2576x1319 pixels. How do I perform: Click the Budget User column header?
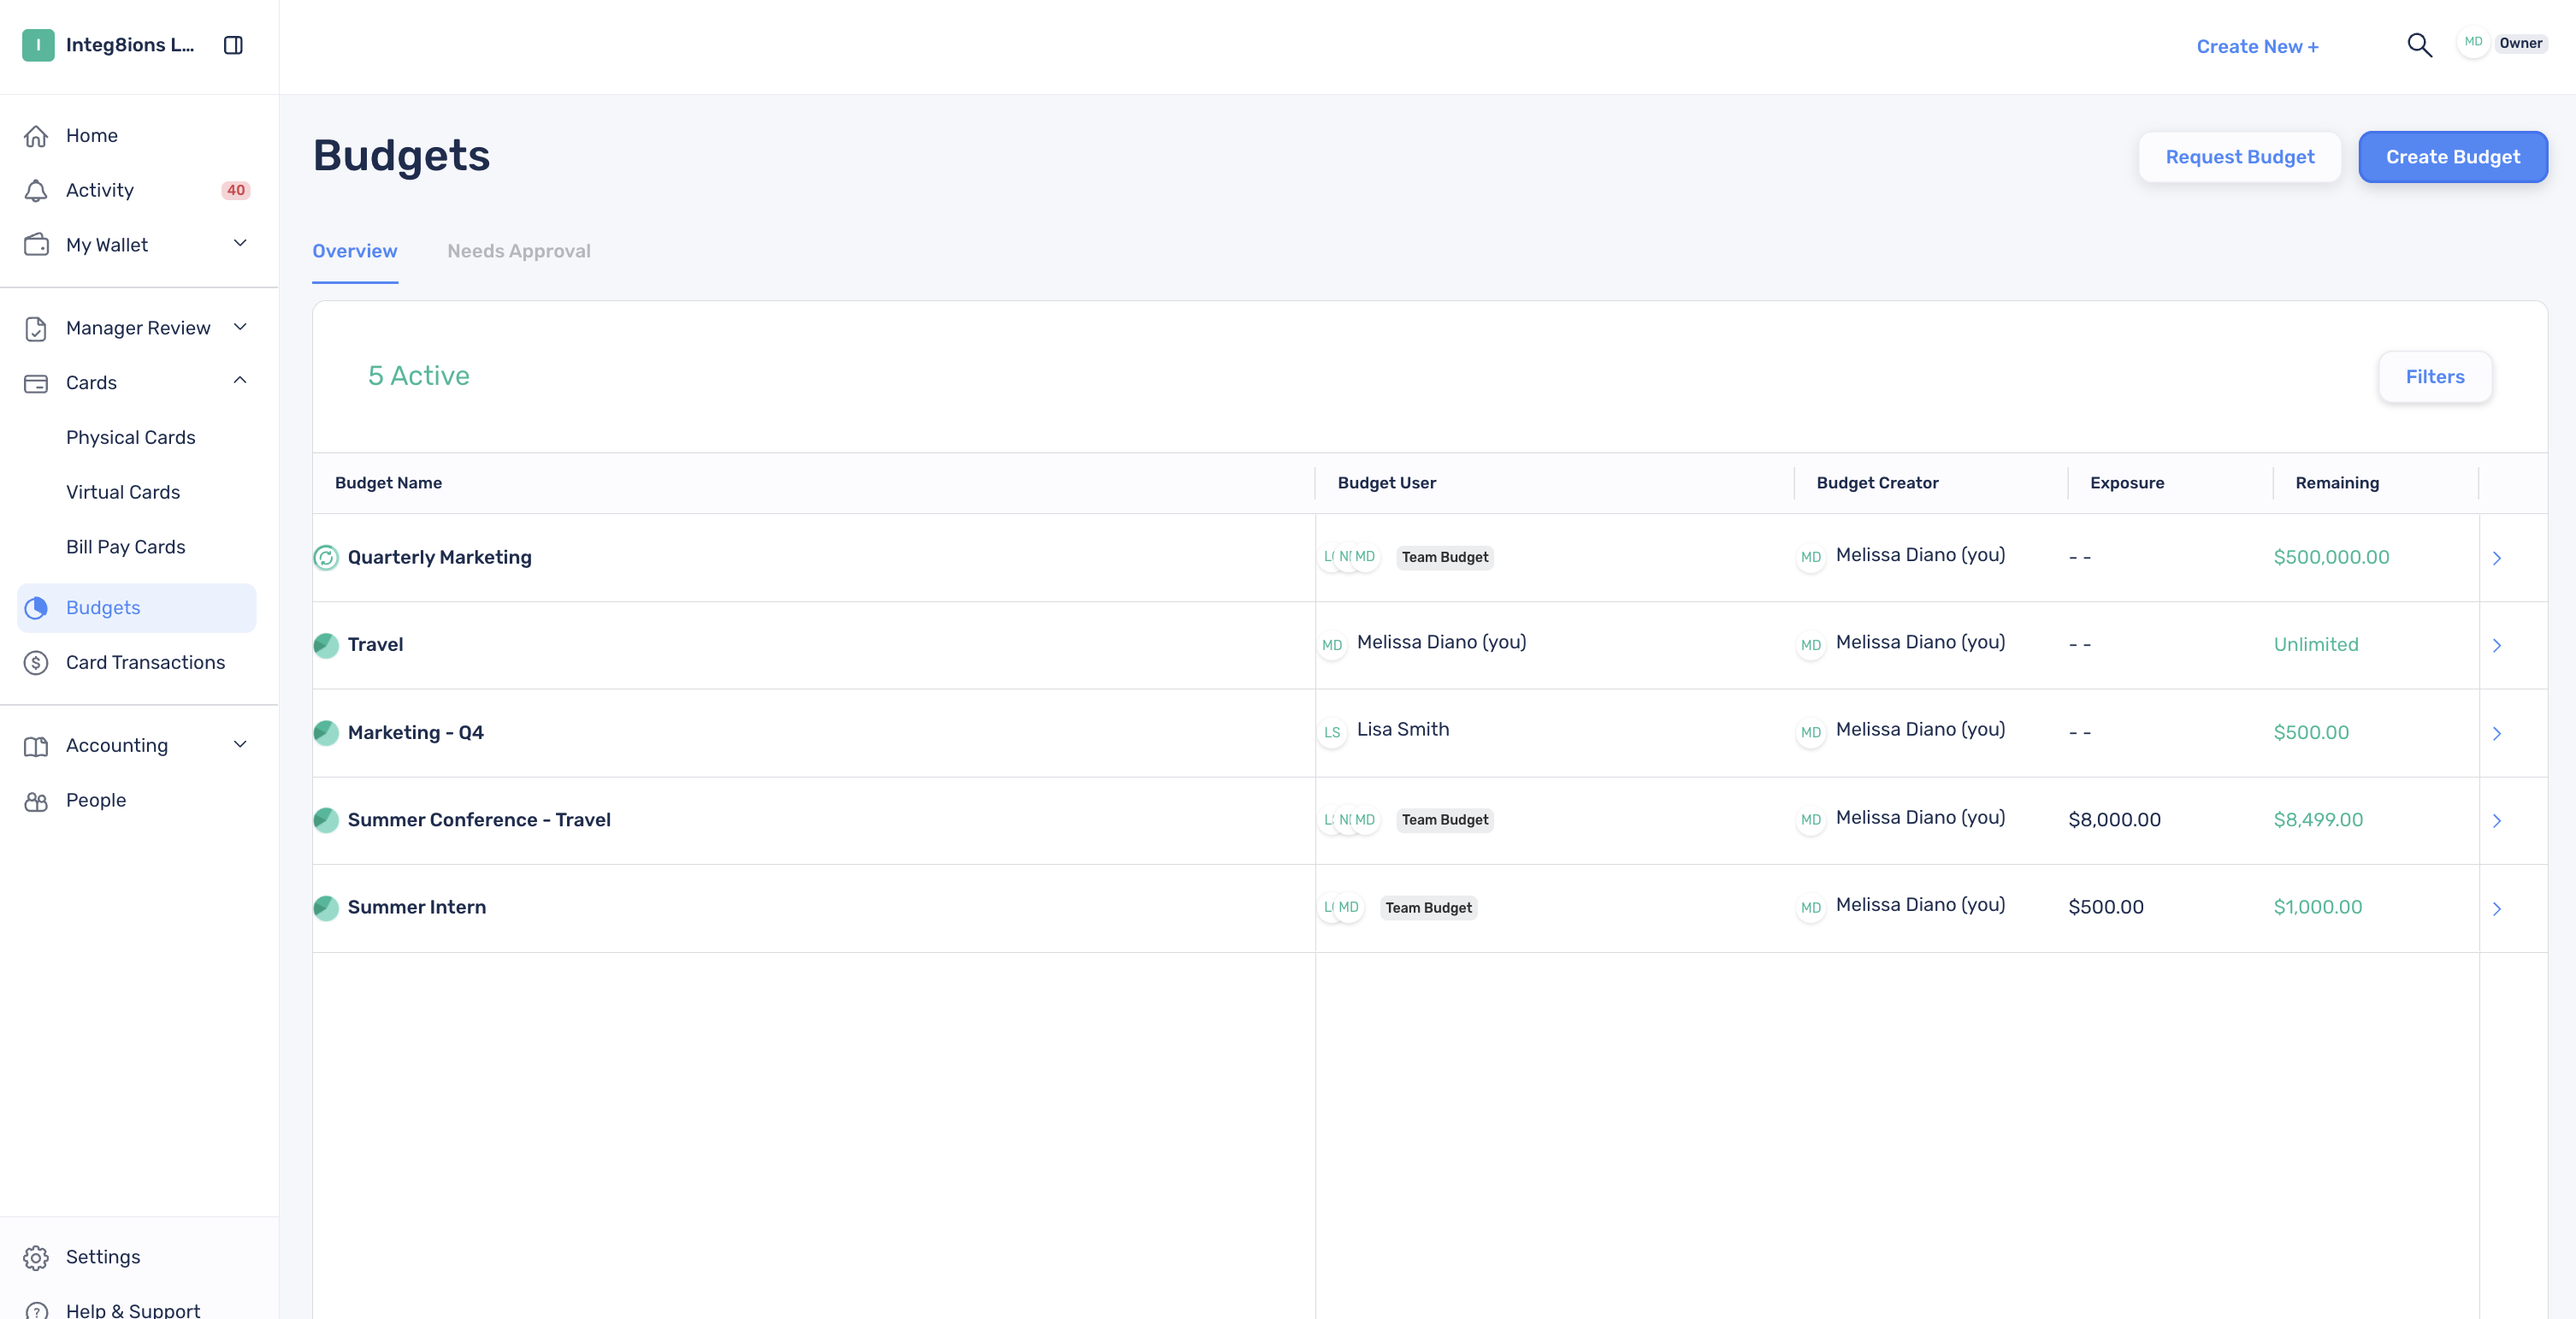pos(1386,483)
